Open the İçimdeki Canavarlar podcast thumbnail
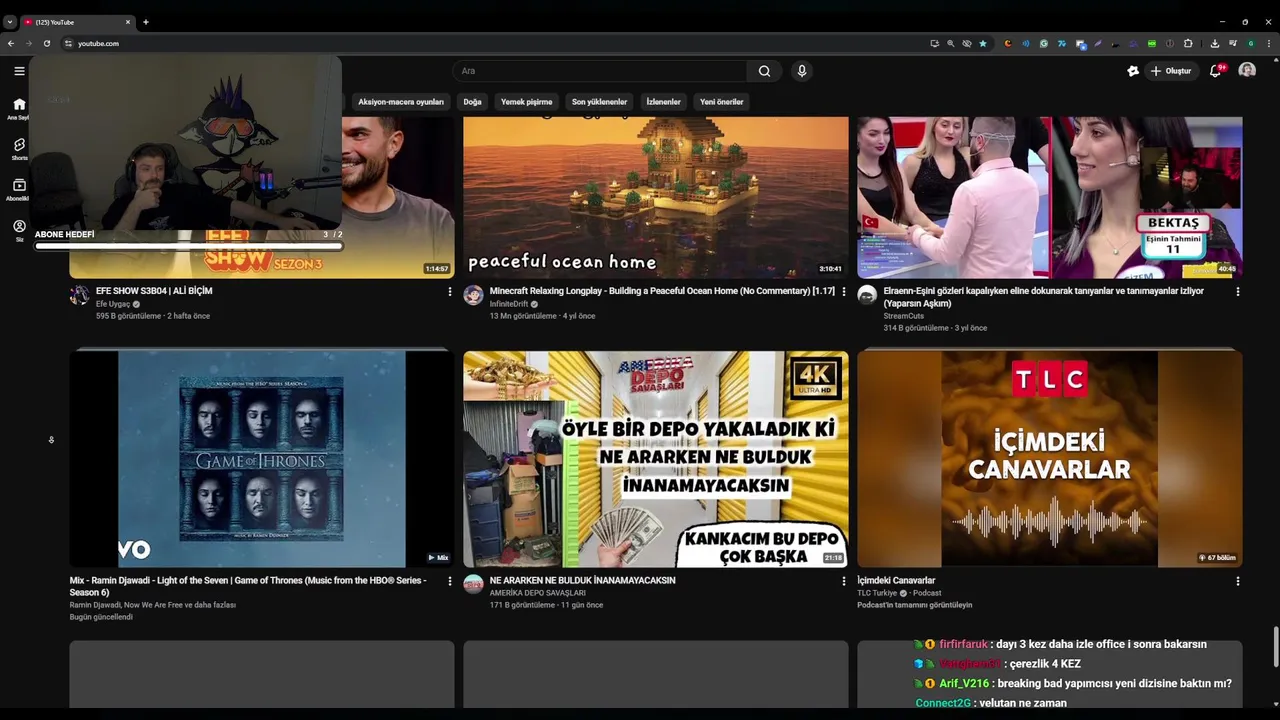Viewport: 1280px width, 720px height. click(x=1049, y=459)
